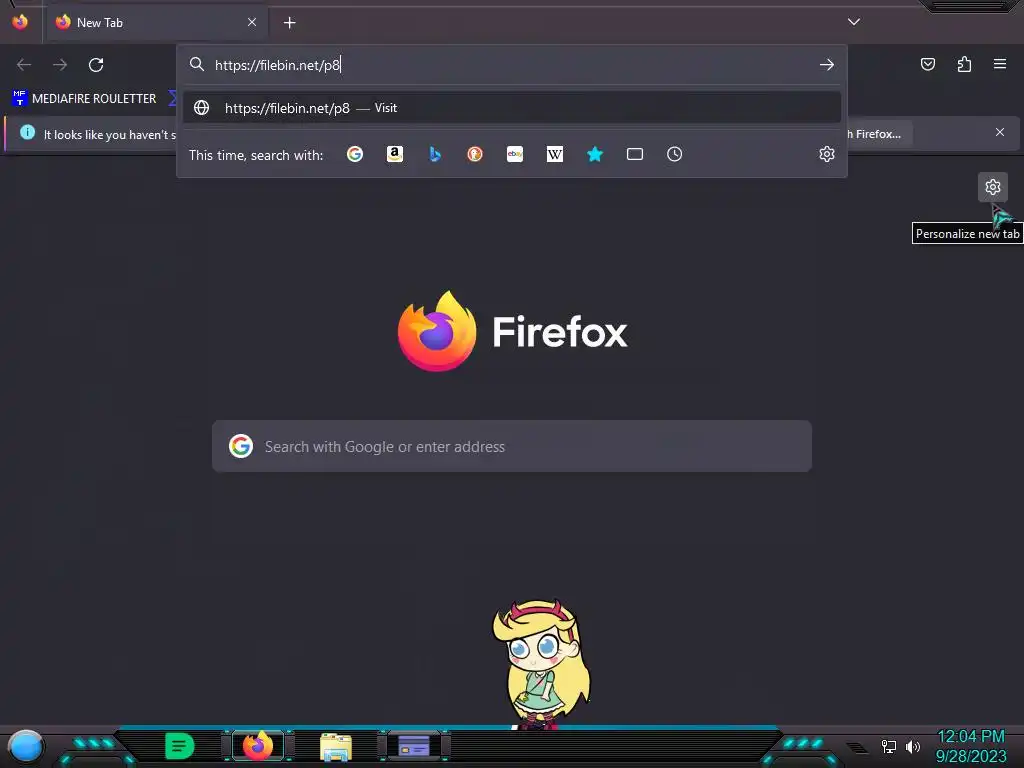Reload the current page
This screenshot has height=768, width=1024.
(x=96, y=65)
